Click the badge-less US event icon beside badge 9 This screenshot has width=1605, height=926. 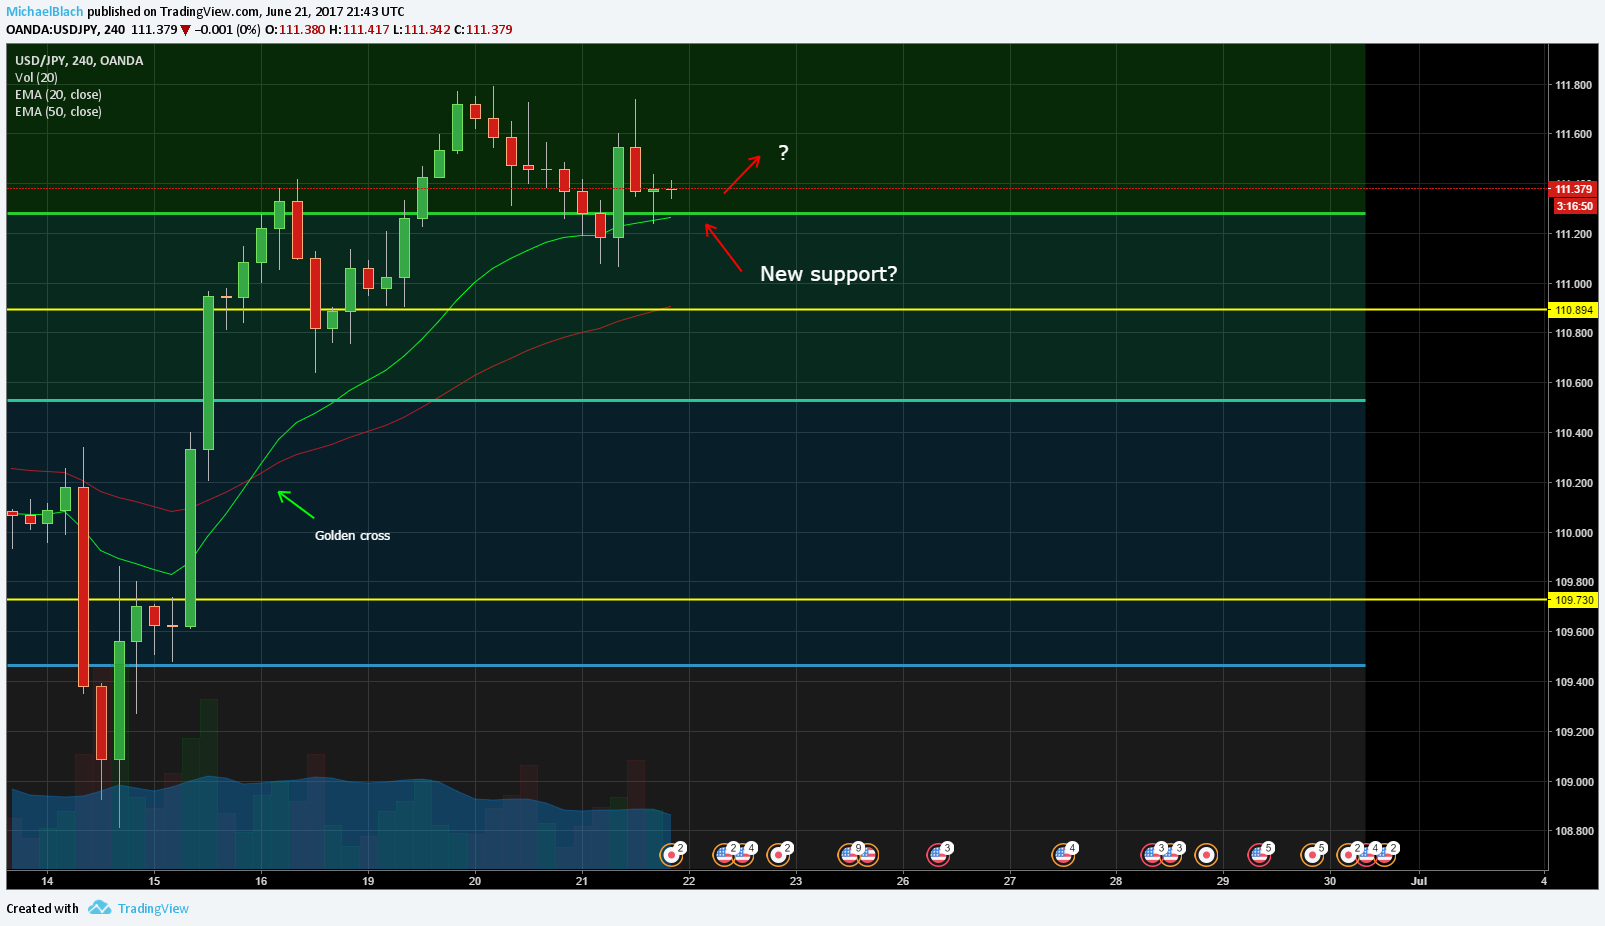pyautogui.click(x=867, y=855)
